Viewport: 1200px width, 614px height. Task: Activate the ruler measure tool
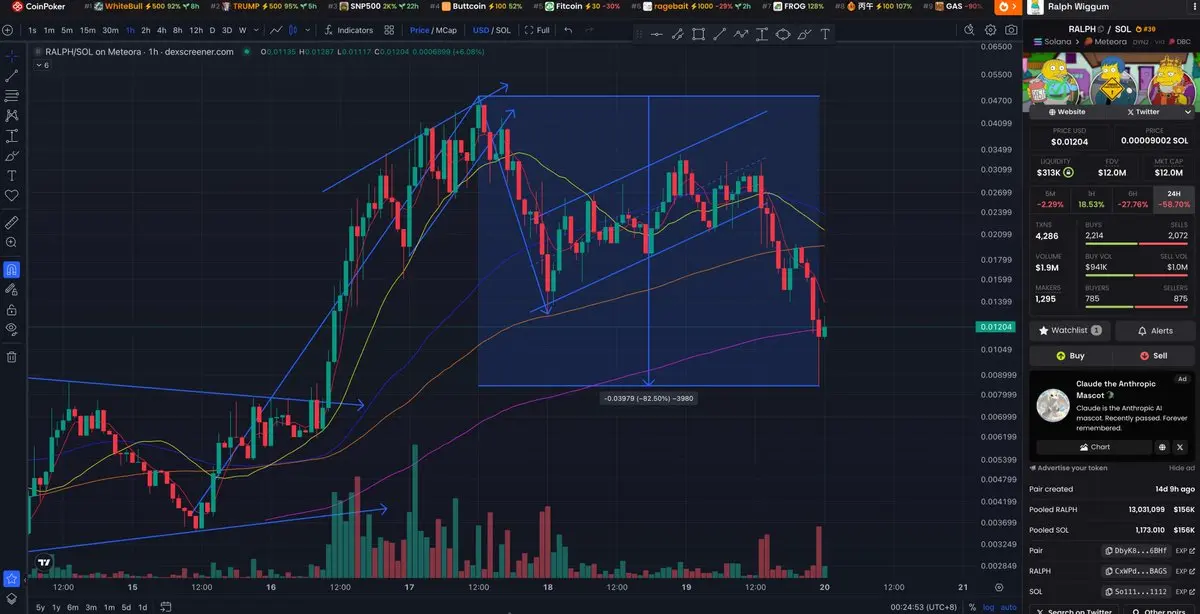click(x=11, y=222)
